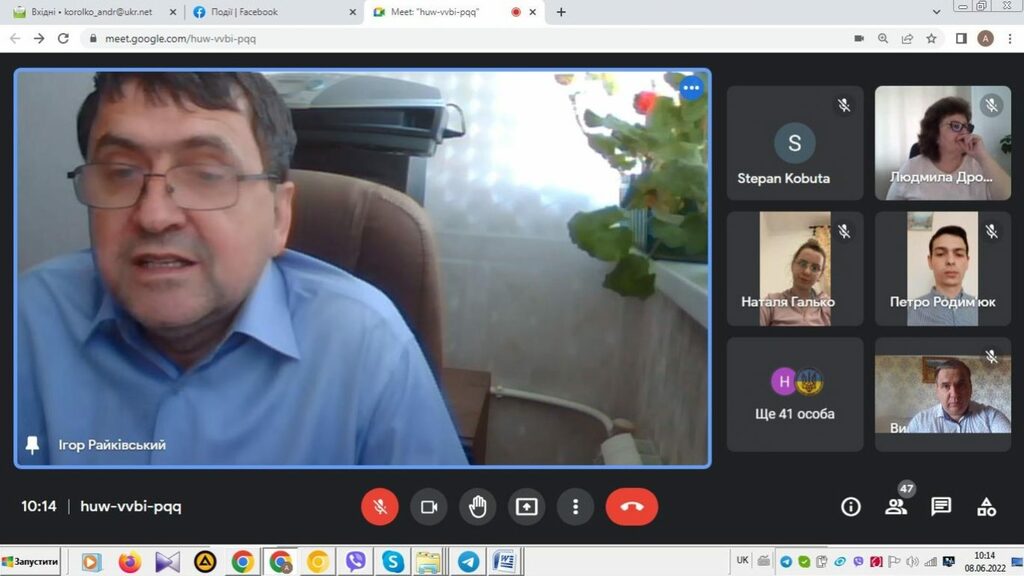Open the chat with everyone panel

point(941,507)
